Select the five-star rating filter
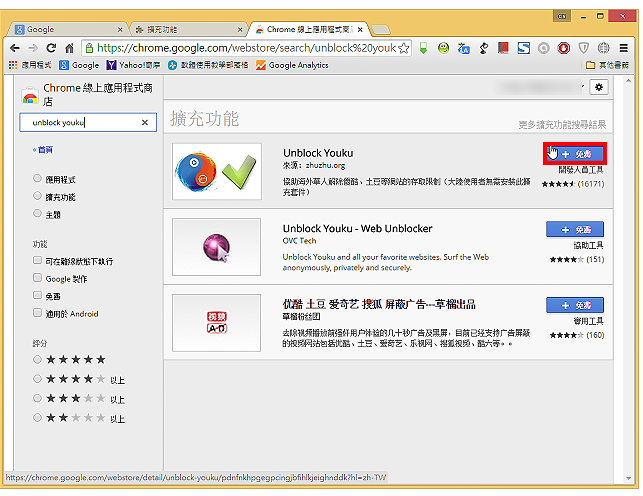643x496 pixels. tap(37, 359)
